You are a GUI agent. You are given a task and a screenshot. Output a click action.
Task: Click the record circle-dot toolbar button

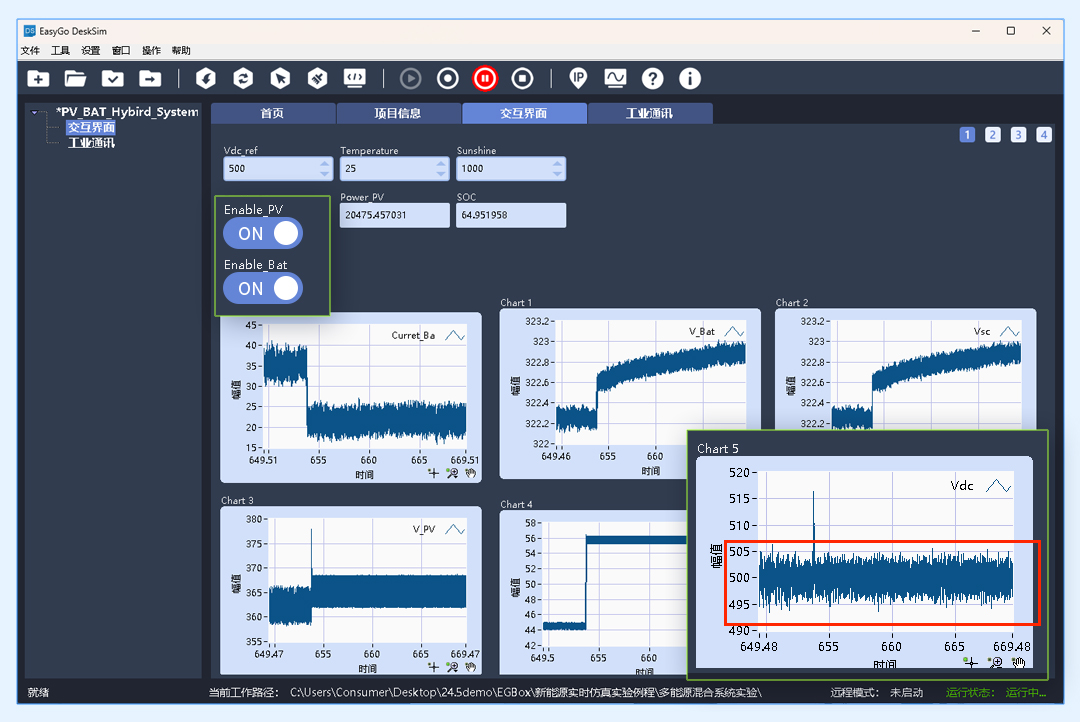click(x=448, y=79)
